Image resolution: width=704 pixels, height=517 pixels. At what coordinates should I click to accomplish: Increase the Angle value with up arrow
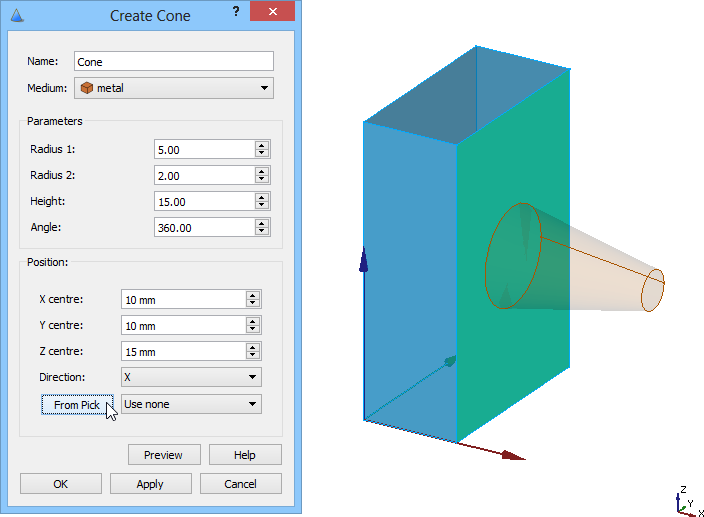coord(262,223)
